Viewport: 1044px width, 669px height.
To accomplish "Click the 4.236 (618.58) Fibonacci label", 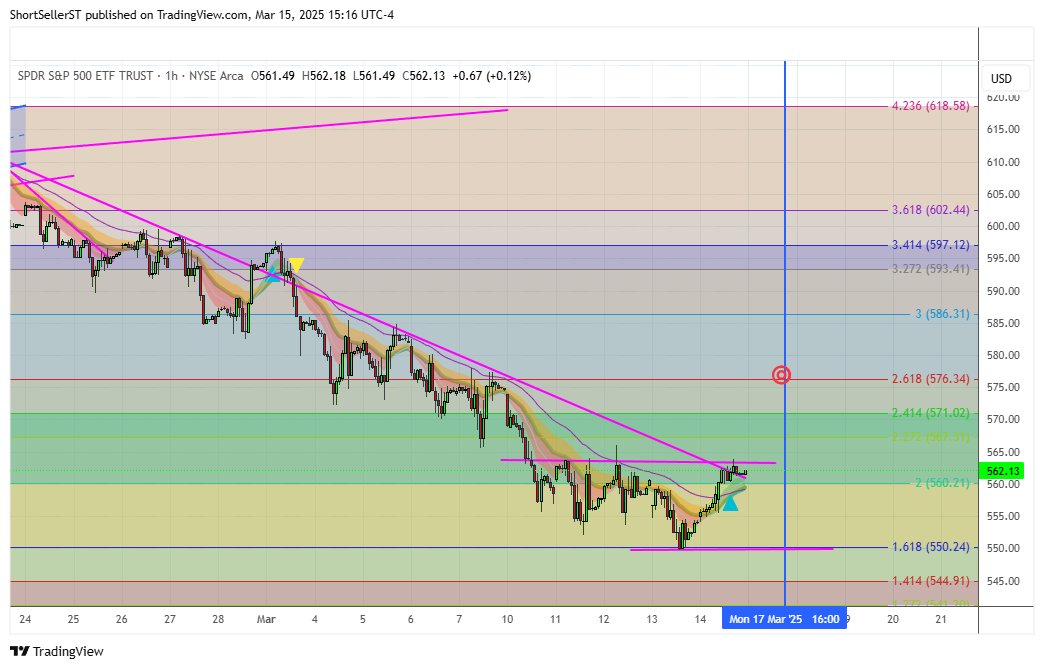I will [931, 106].
